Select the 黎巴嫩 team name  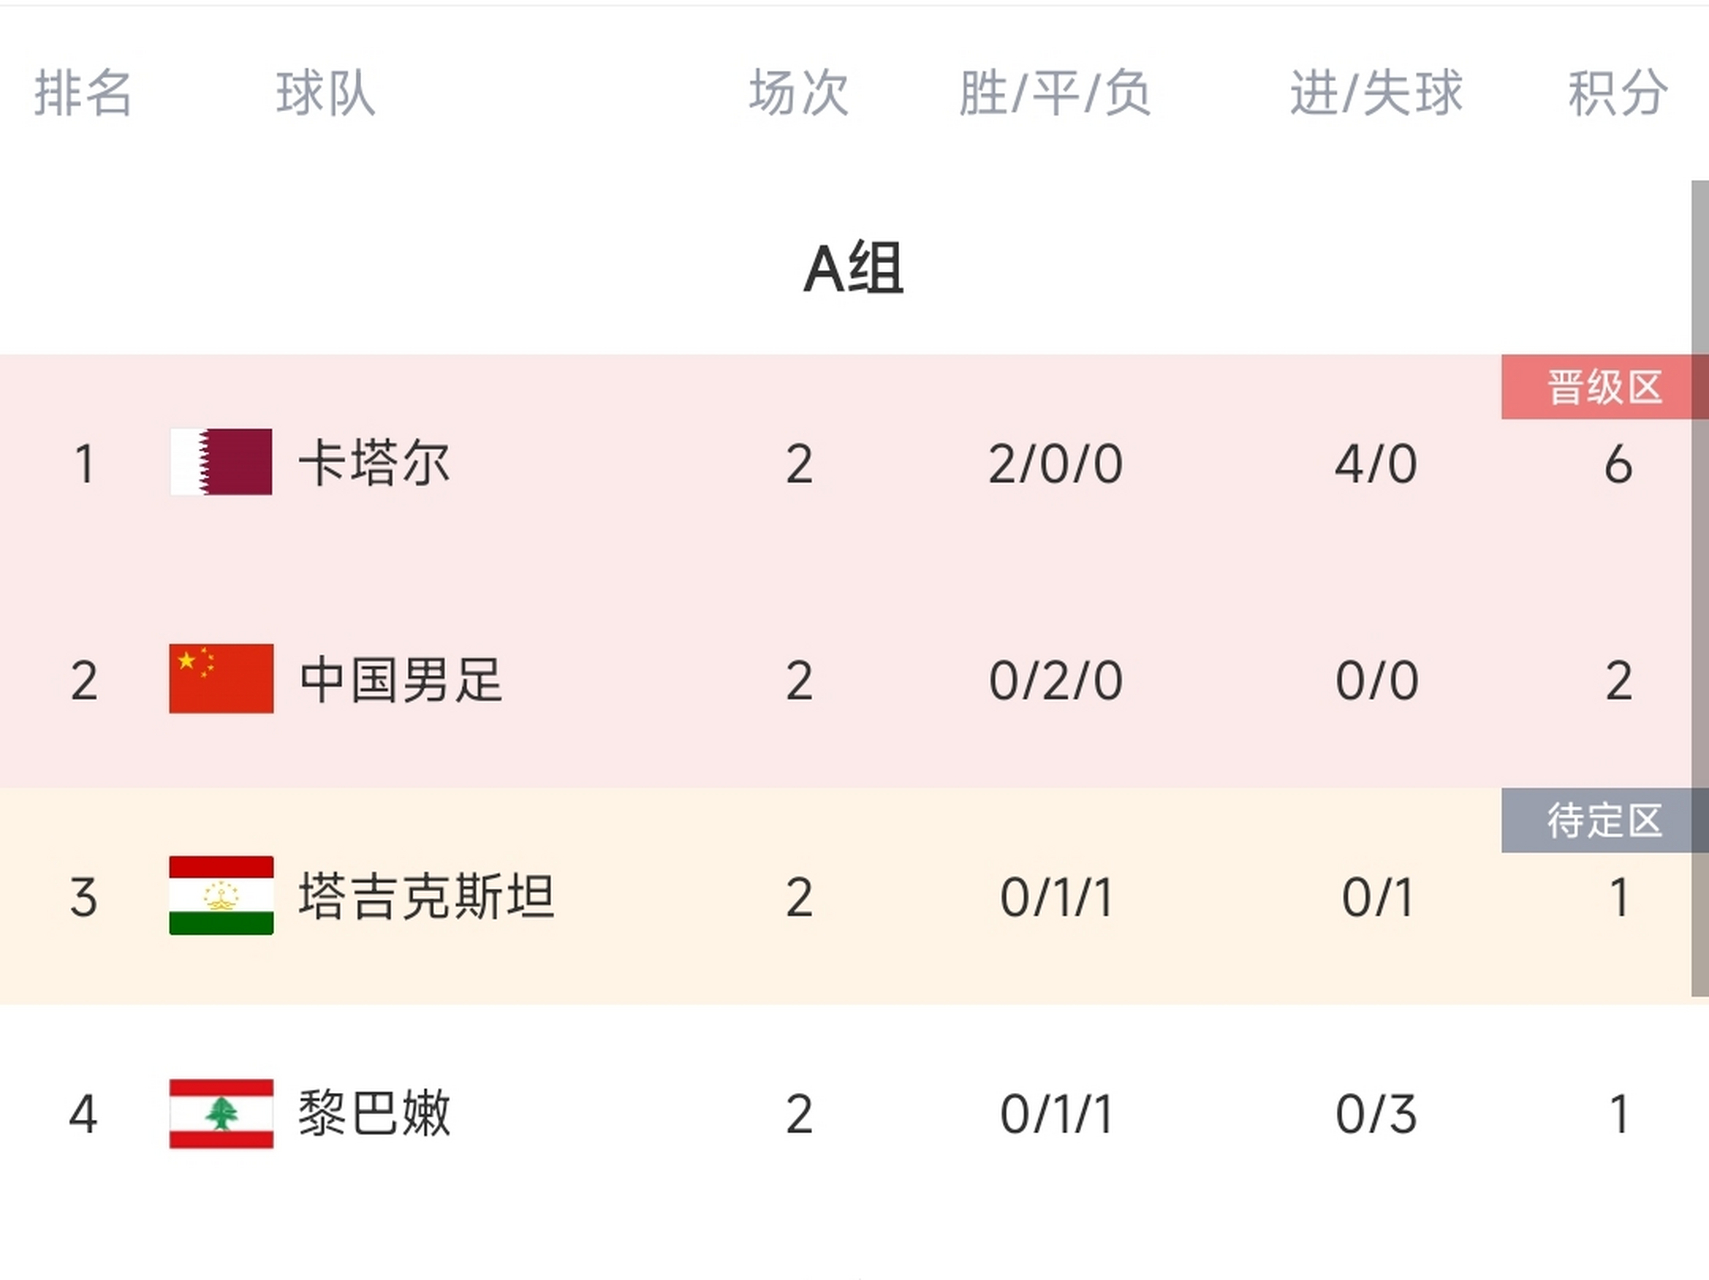[x=375, y=1113]
